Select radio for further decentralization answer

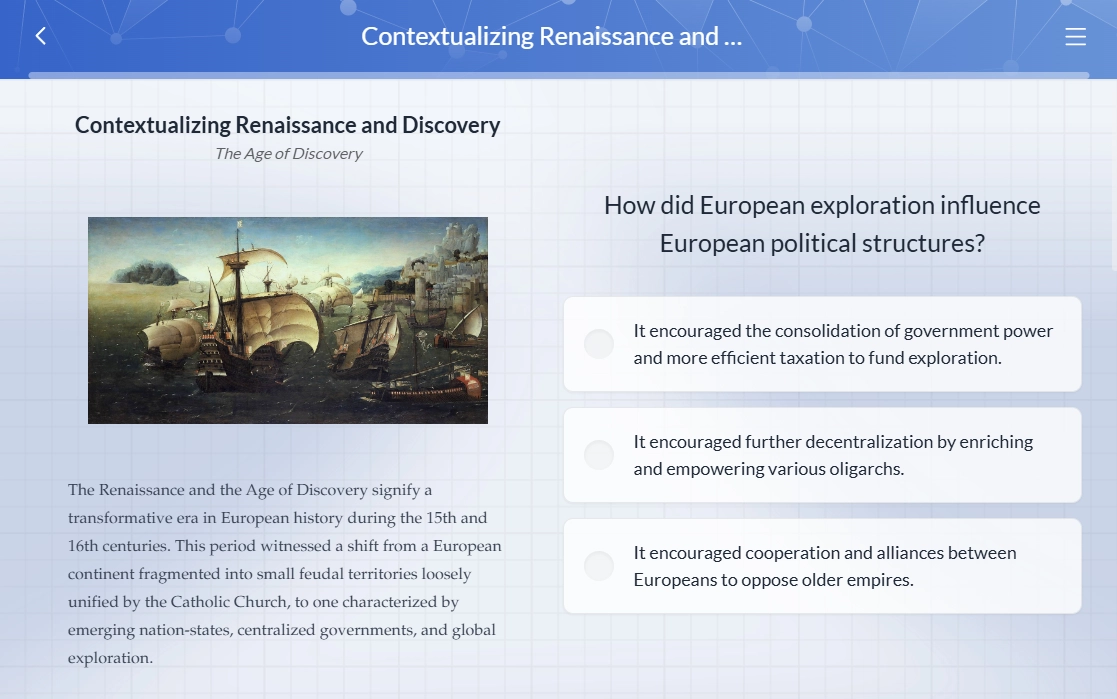point(599,455)
